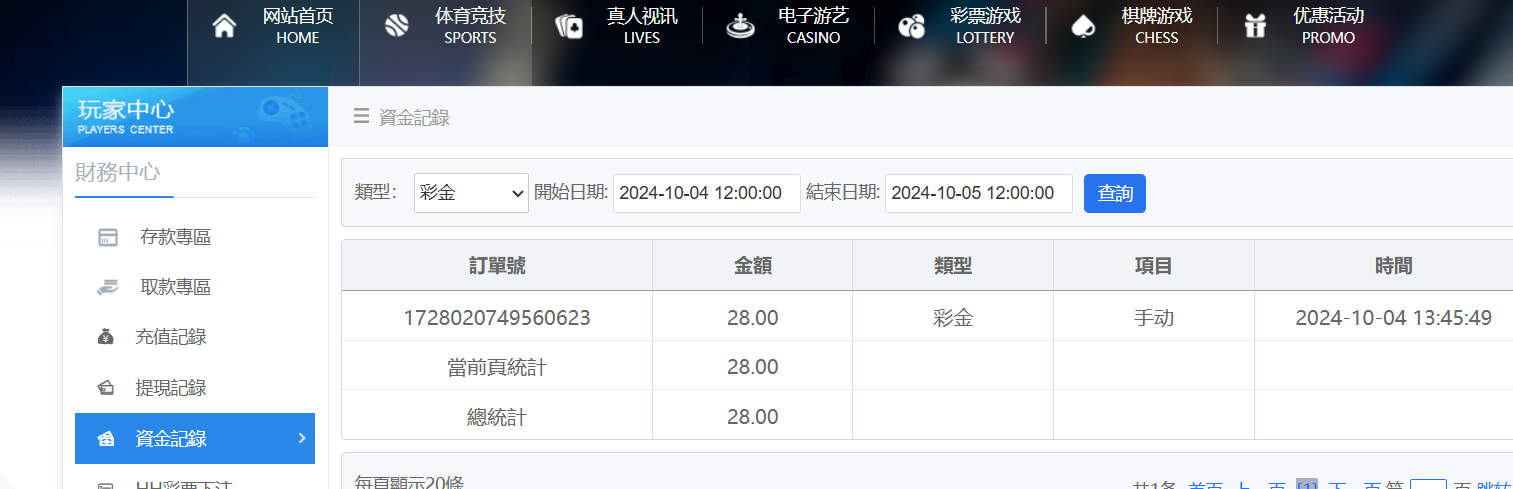Image resolution: width=1513 pixels, height=489 pixels.
Task: Click the icon beside 提現記錄
Action: tap(106, 388)
